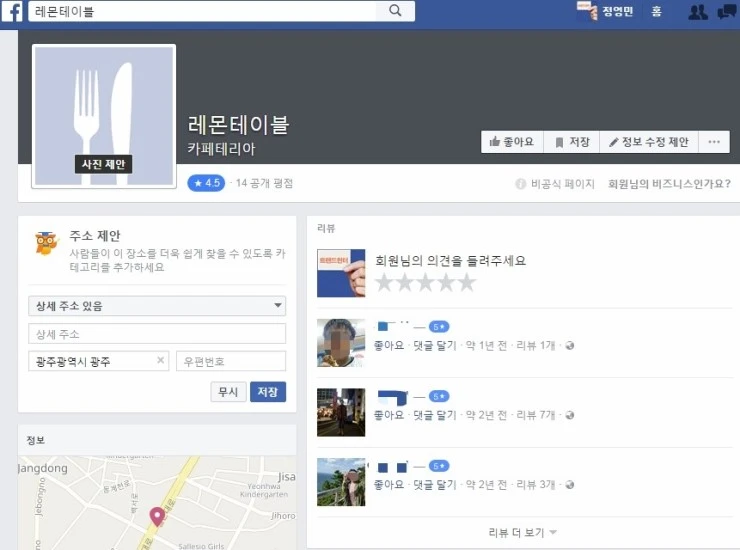Clear the city field with X icon

point(160,360)
